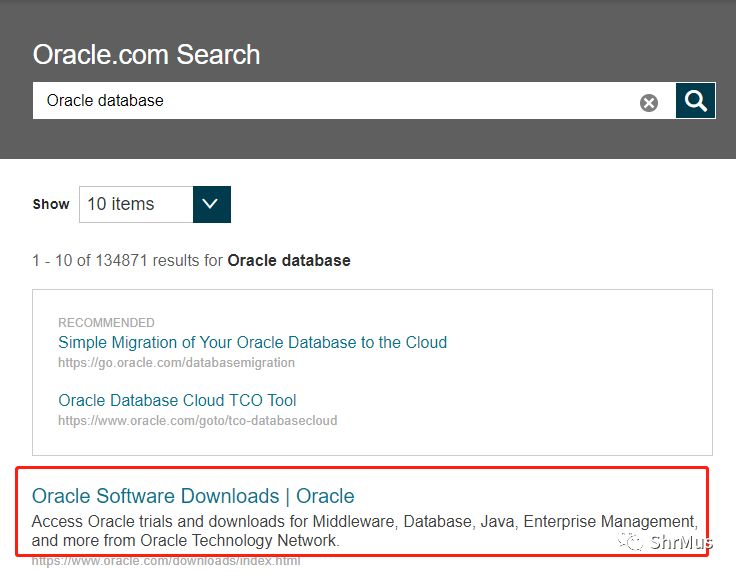Open the Show items dropdown arrow
Screen dimensions: 736x572
[x=212, y=204]
